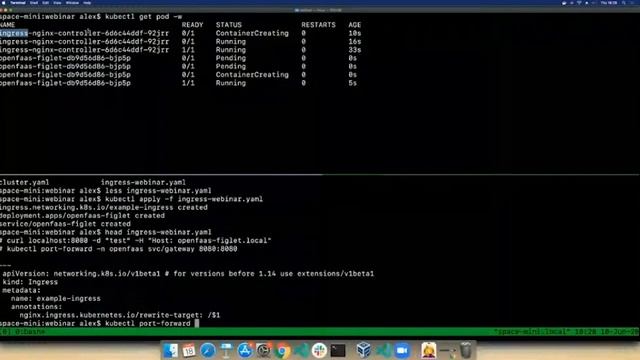
Task: Launch Google Chrome from the dock
Action: pyautogui.click(x=282, y=350)
